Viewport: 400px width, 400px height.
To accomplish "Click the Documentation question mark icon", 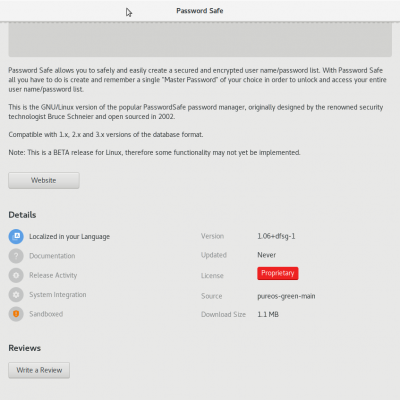I will [16, 256].
